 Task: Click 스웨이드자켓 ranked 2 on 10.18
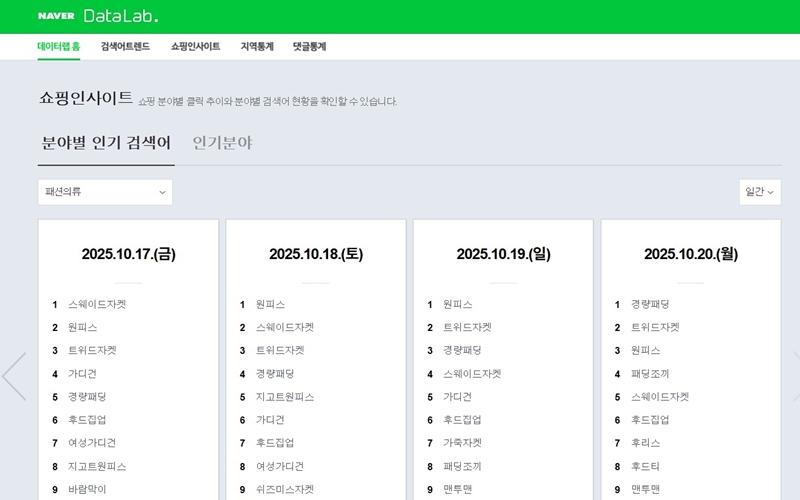click(285, 328)
